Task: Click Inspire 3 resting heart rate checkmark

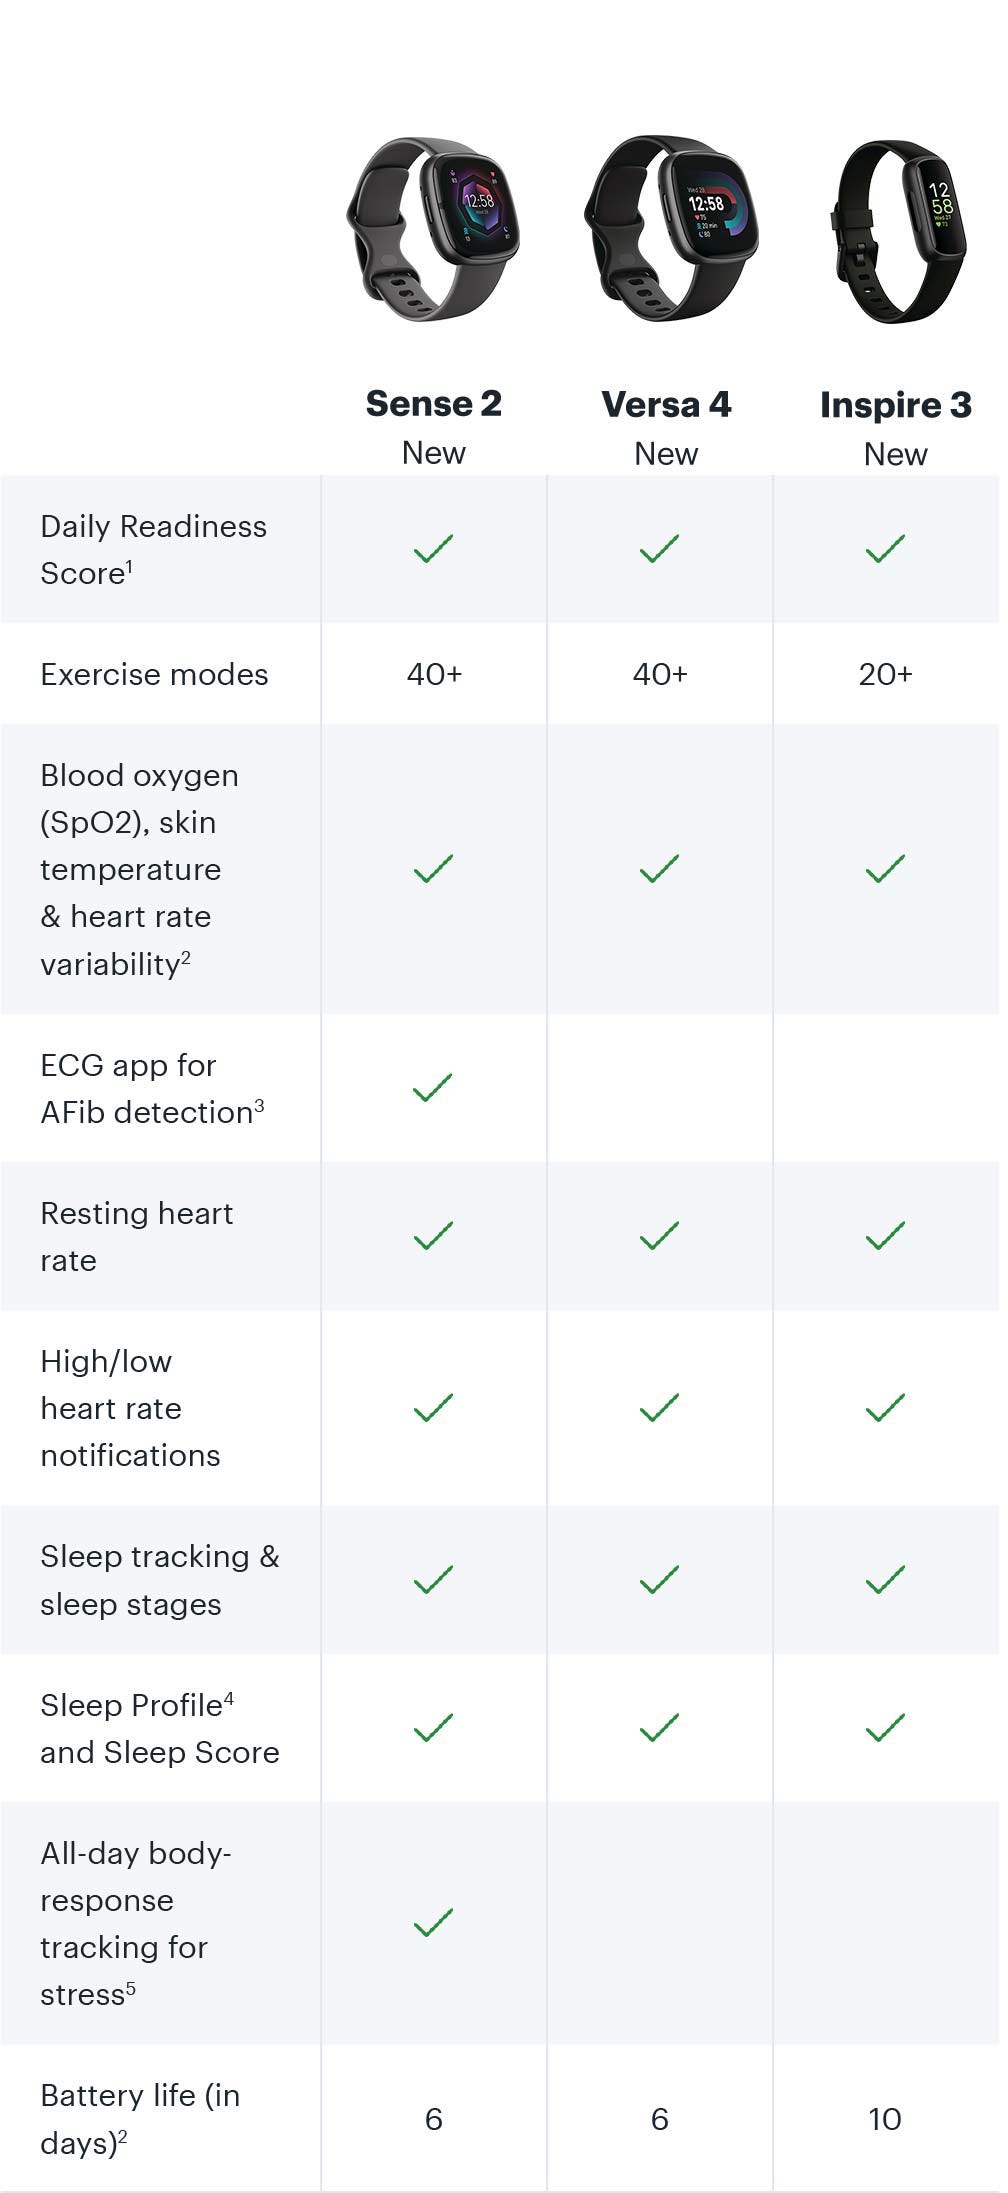Action: coord(885,1236)
